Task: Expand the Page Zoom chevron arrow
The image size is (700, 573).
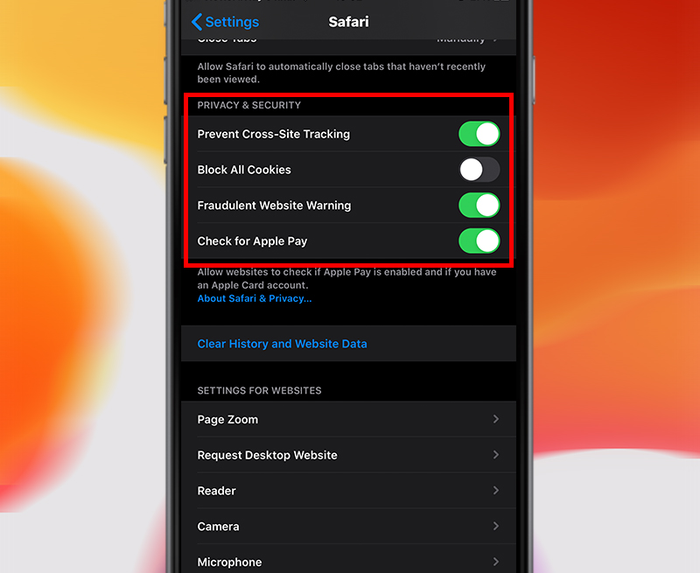Action: pos(496,419)
